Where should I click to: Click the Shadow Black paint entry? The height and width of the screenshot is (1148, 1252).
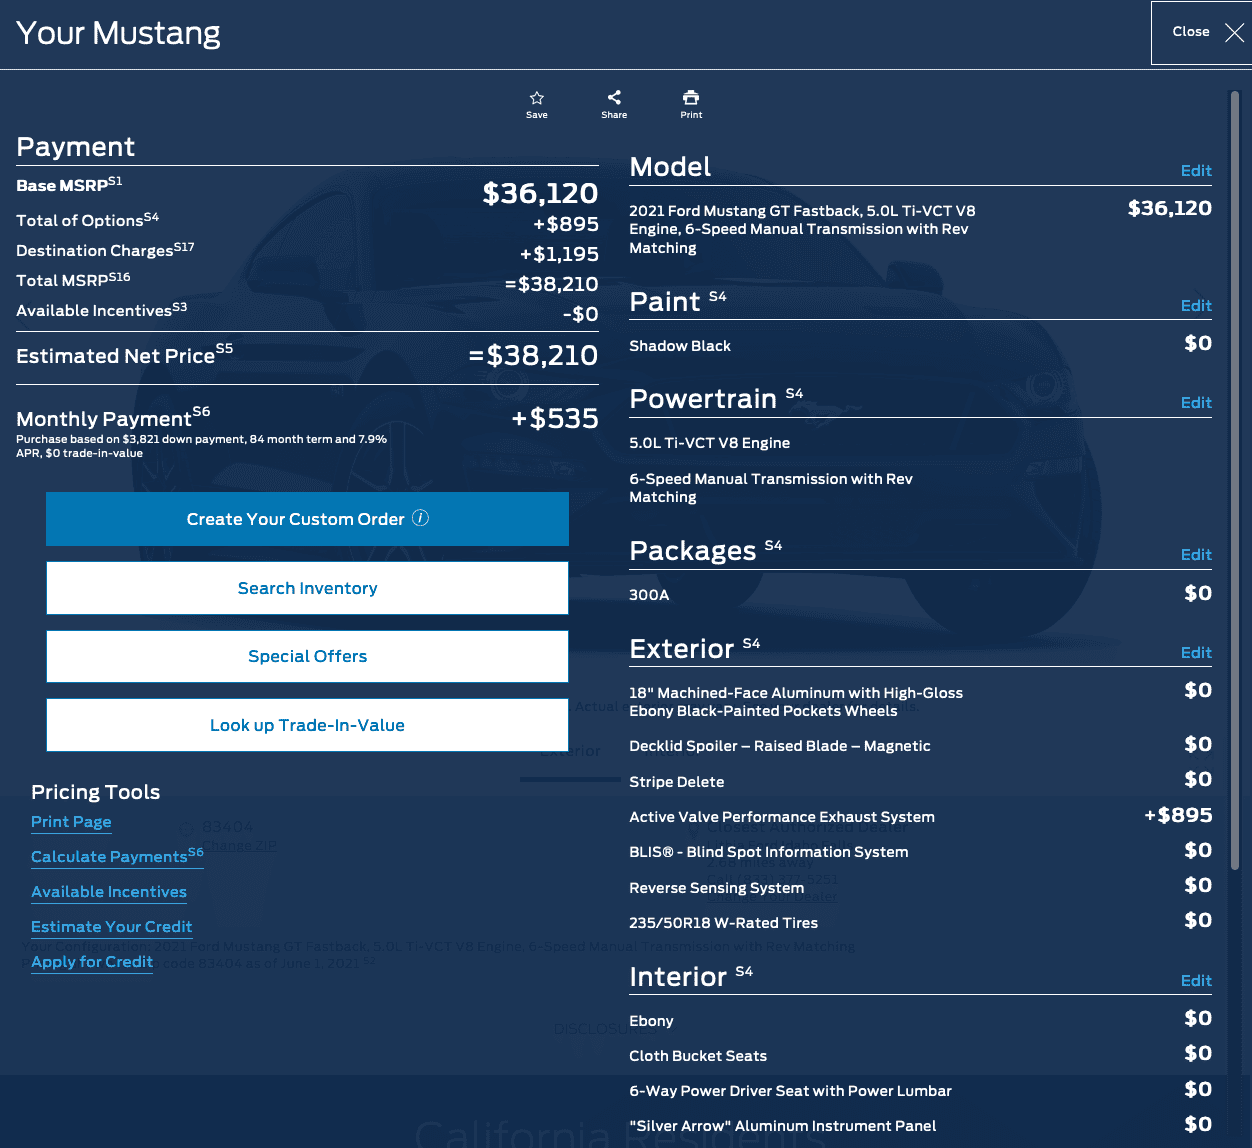tap(680, 346)
